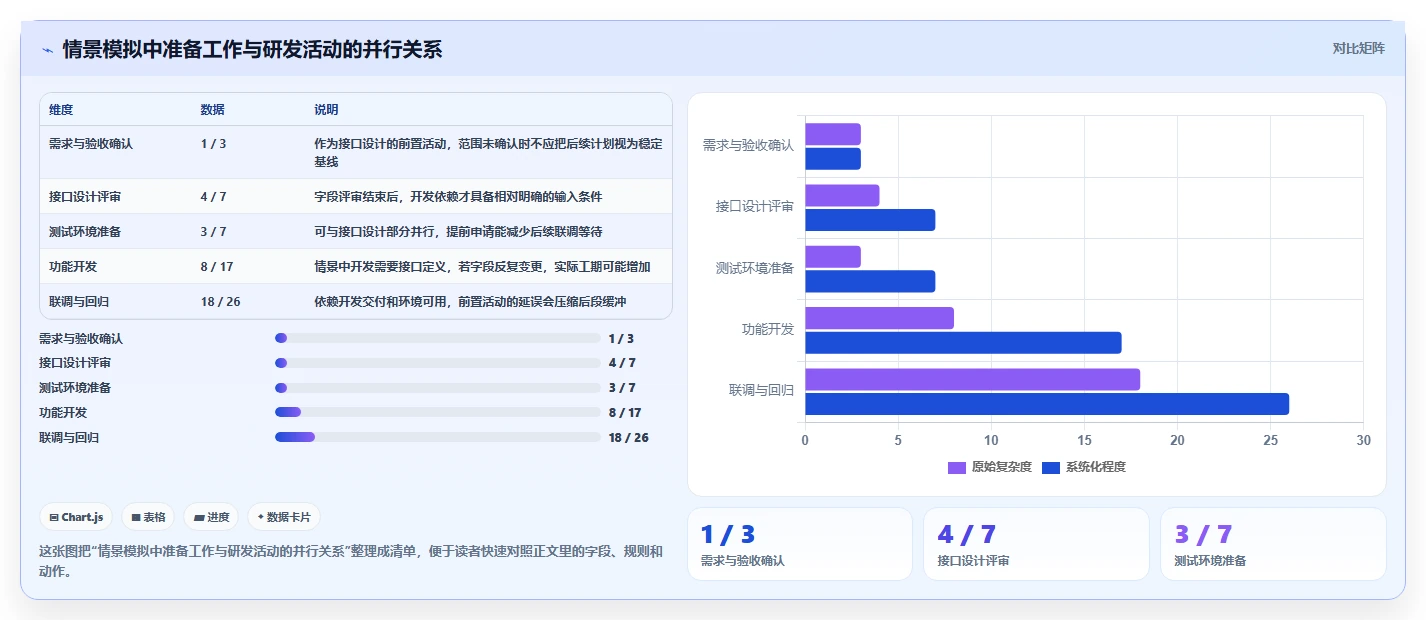This screenshot has height=620, width=1426.
Task: Click table cell 测试环境准备 in 维度 column
Action: click(x=84, y=232)
